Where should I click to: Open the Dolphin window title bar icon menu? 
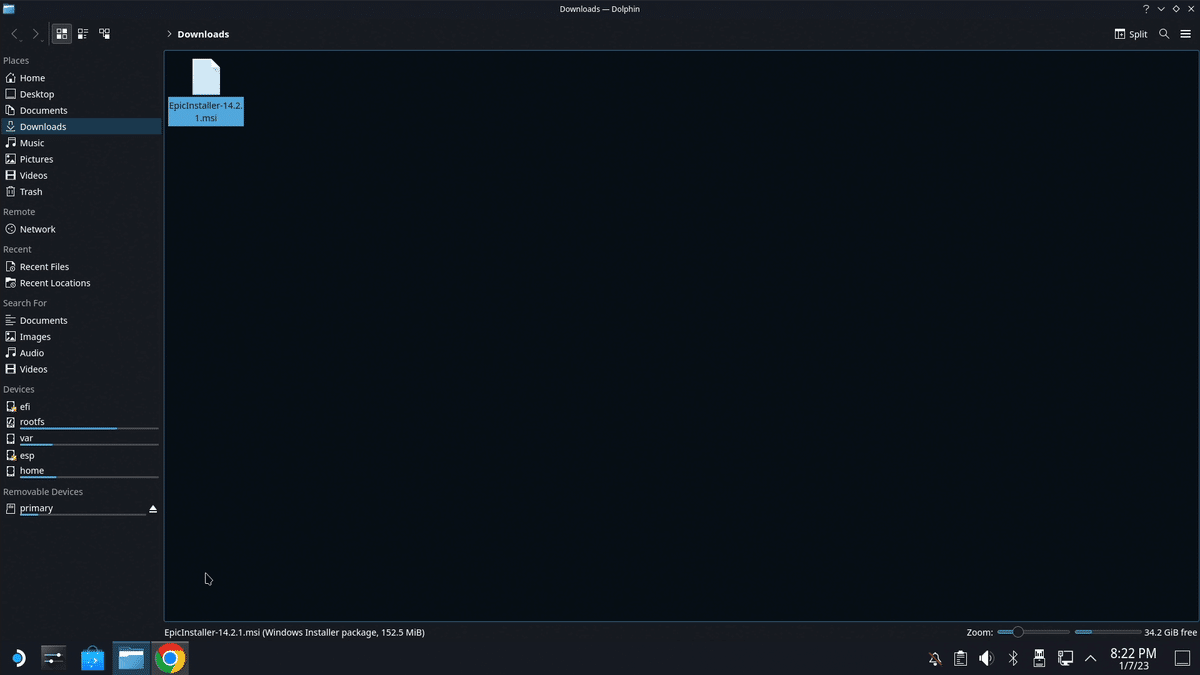(x=9, y=9)
